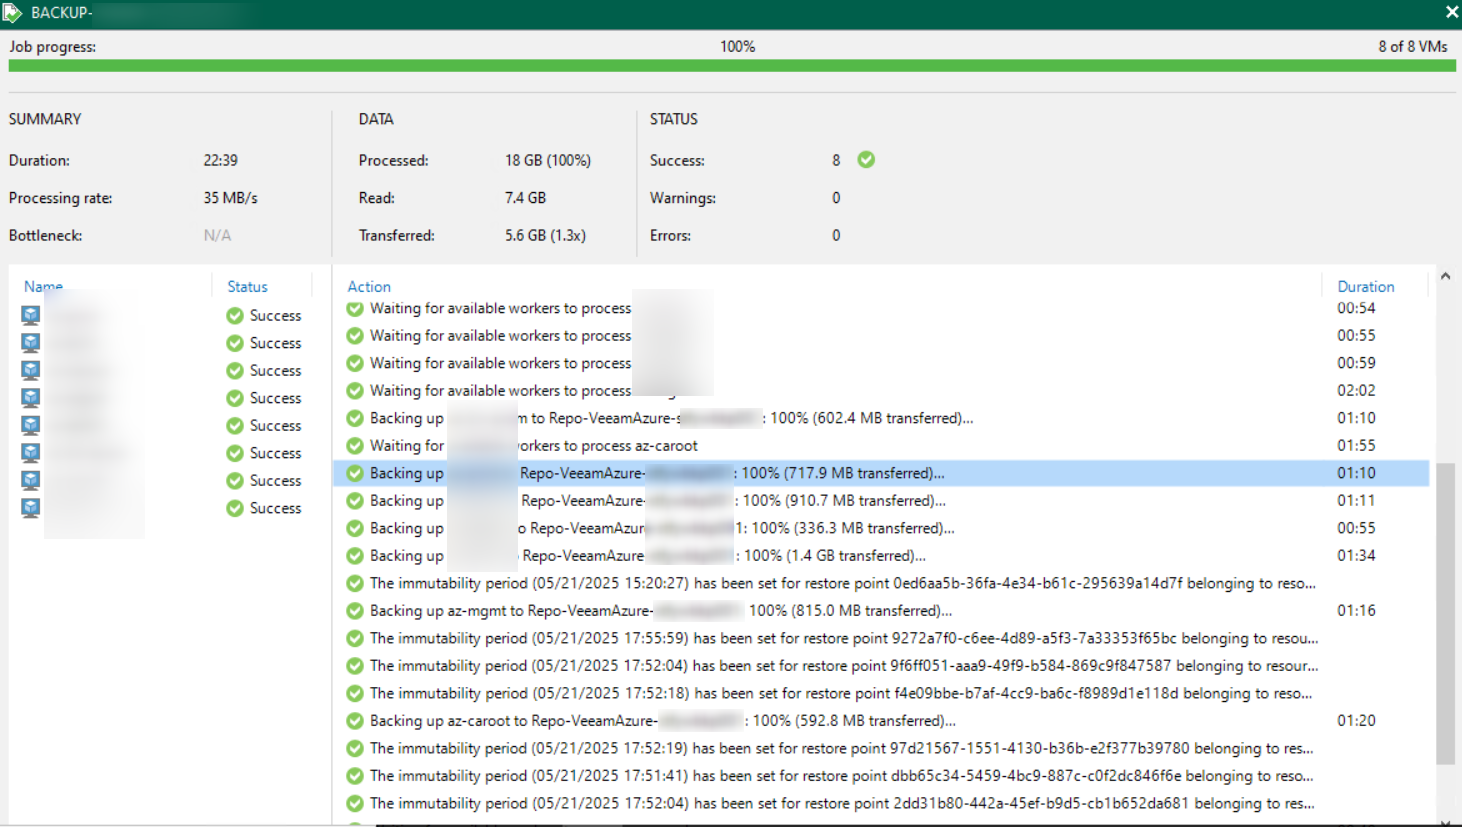
Task: Click the 18 GB (100%) processed value
Action: click(x=548, y=160)
